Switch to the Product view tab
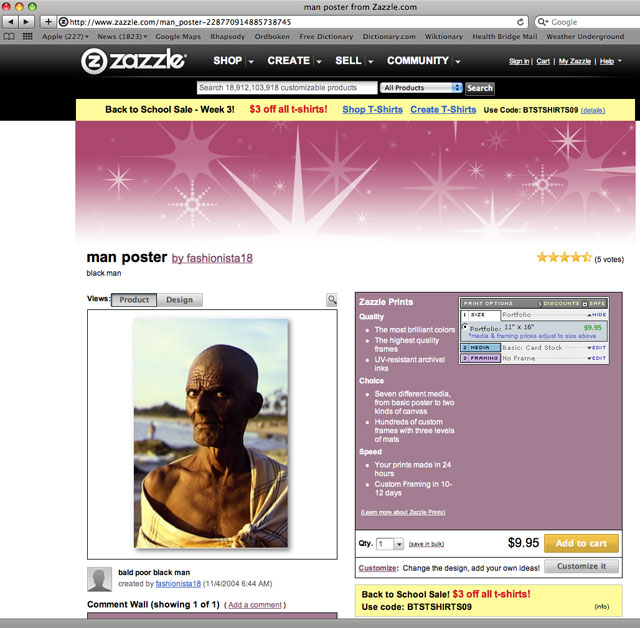 pyautogui.click(x=134, y=300)
